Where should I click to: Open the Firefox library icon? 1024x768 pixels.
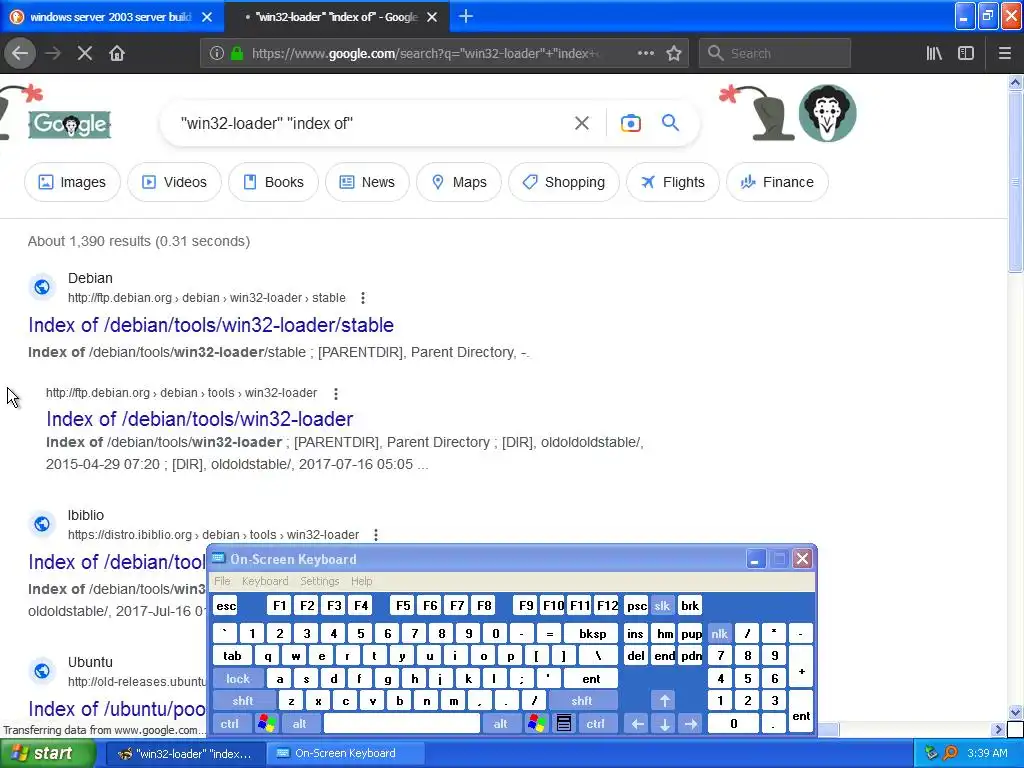tap(934, 53)
